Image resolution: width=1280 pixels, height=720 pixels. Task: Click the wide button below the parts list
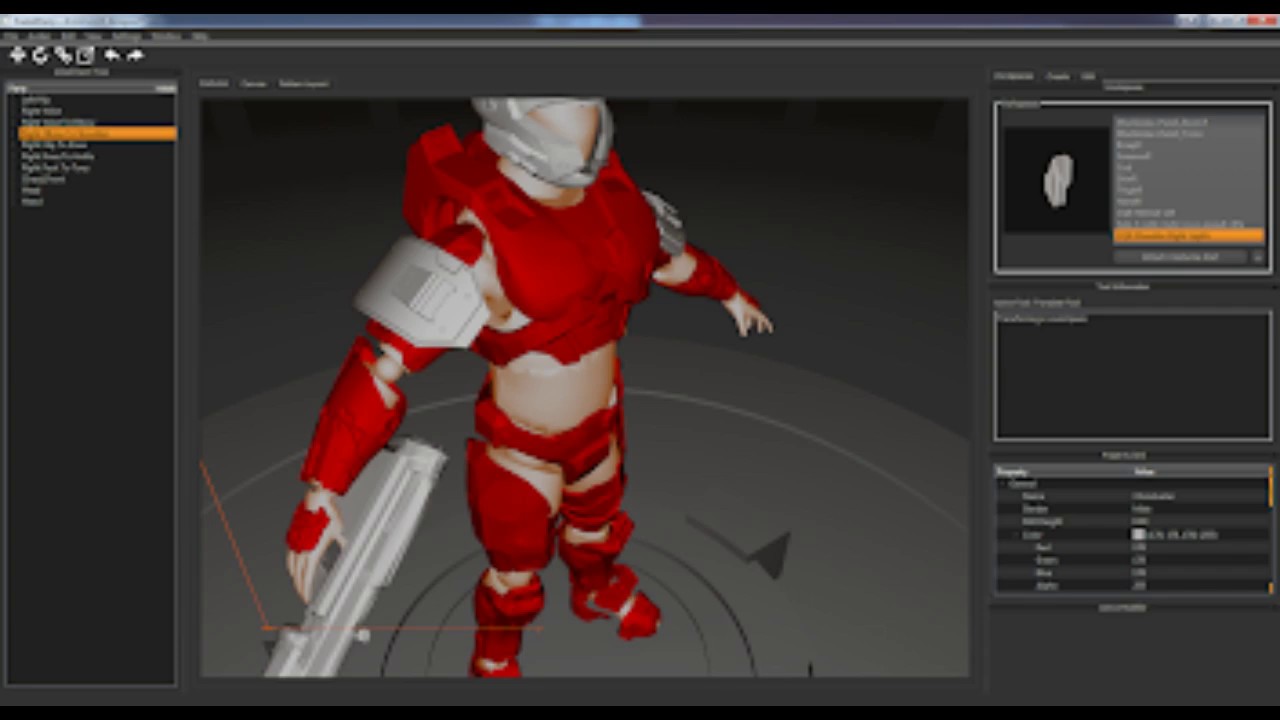tap(1181, 257)
